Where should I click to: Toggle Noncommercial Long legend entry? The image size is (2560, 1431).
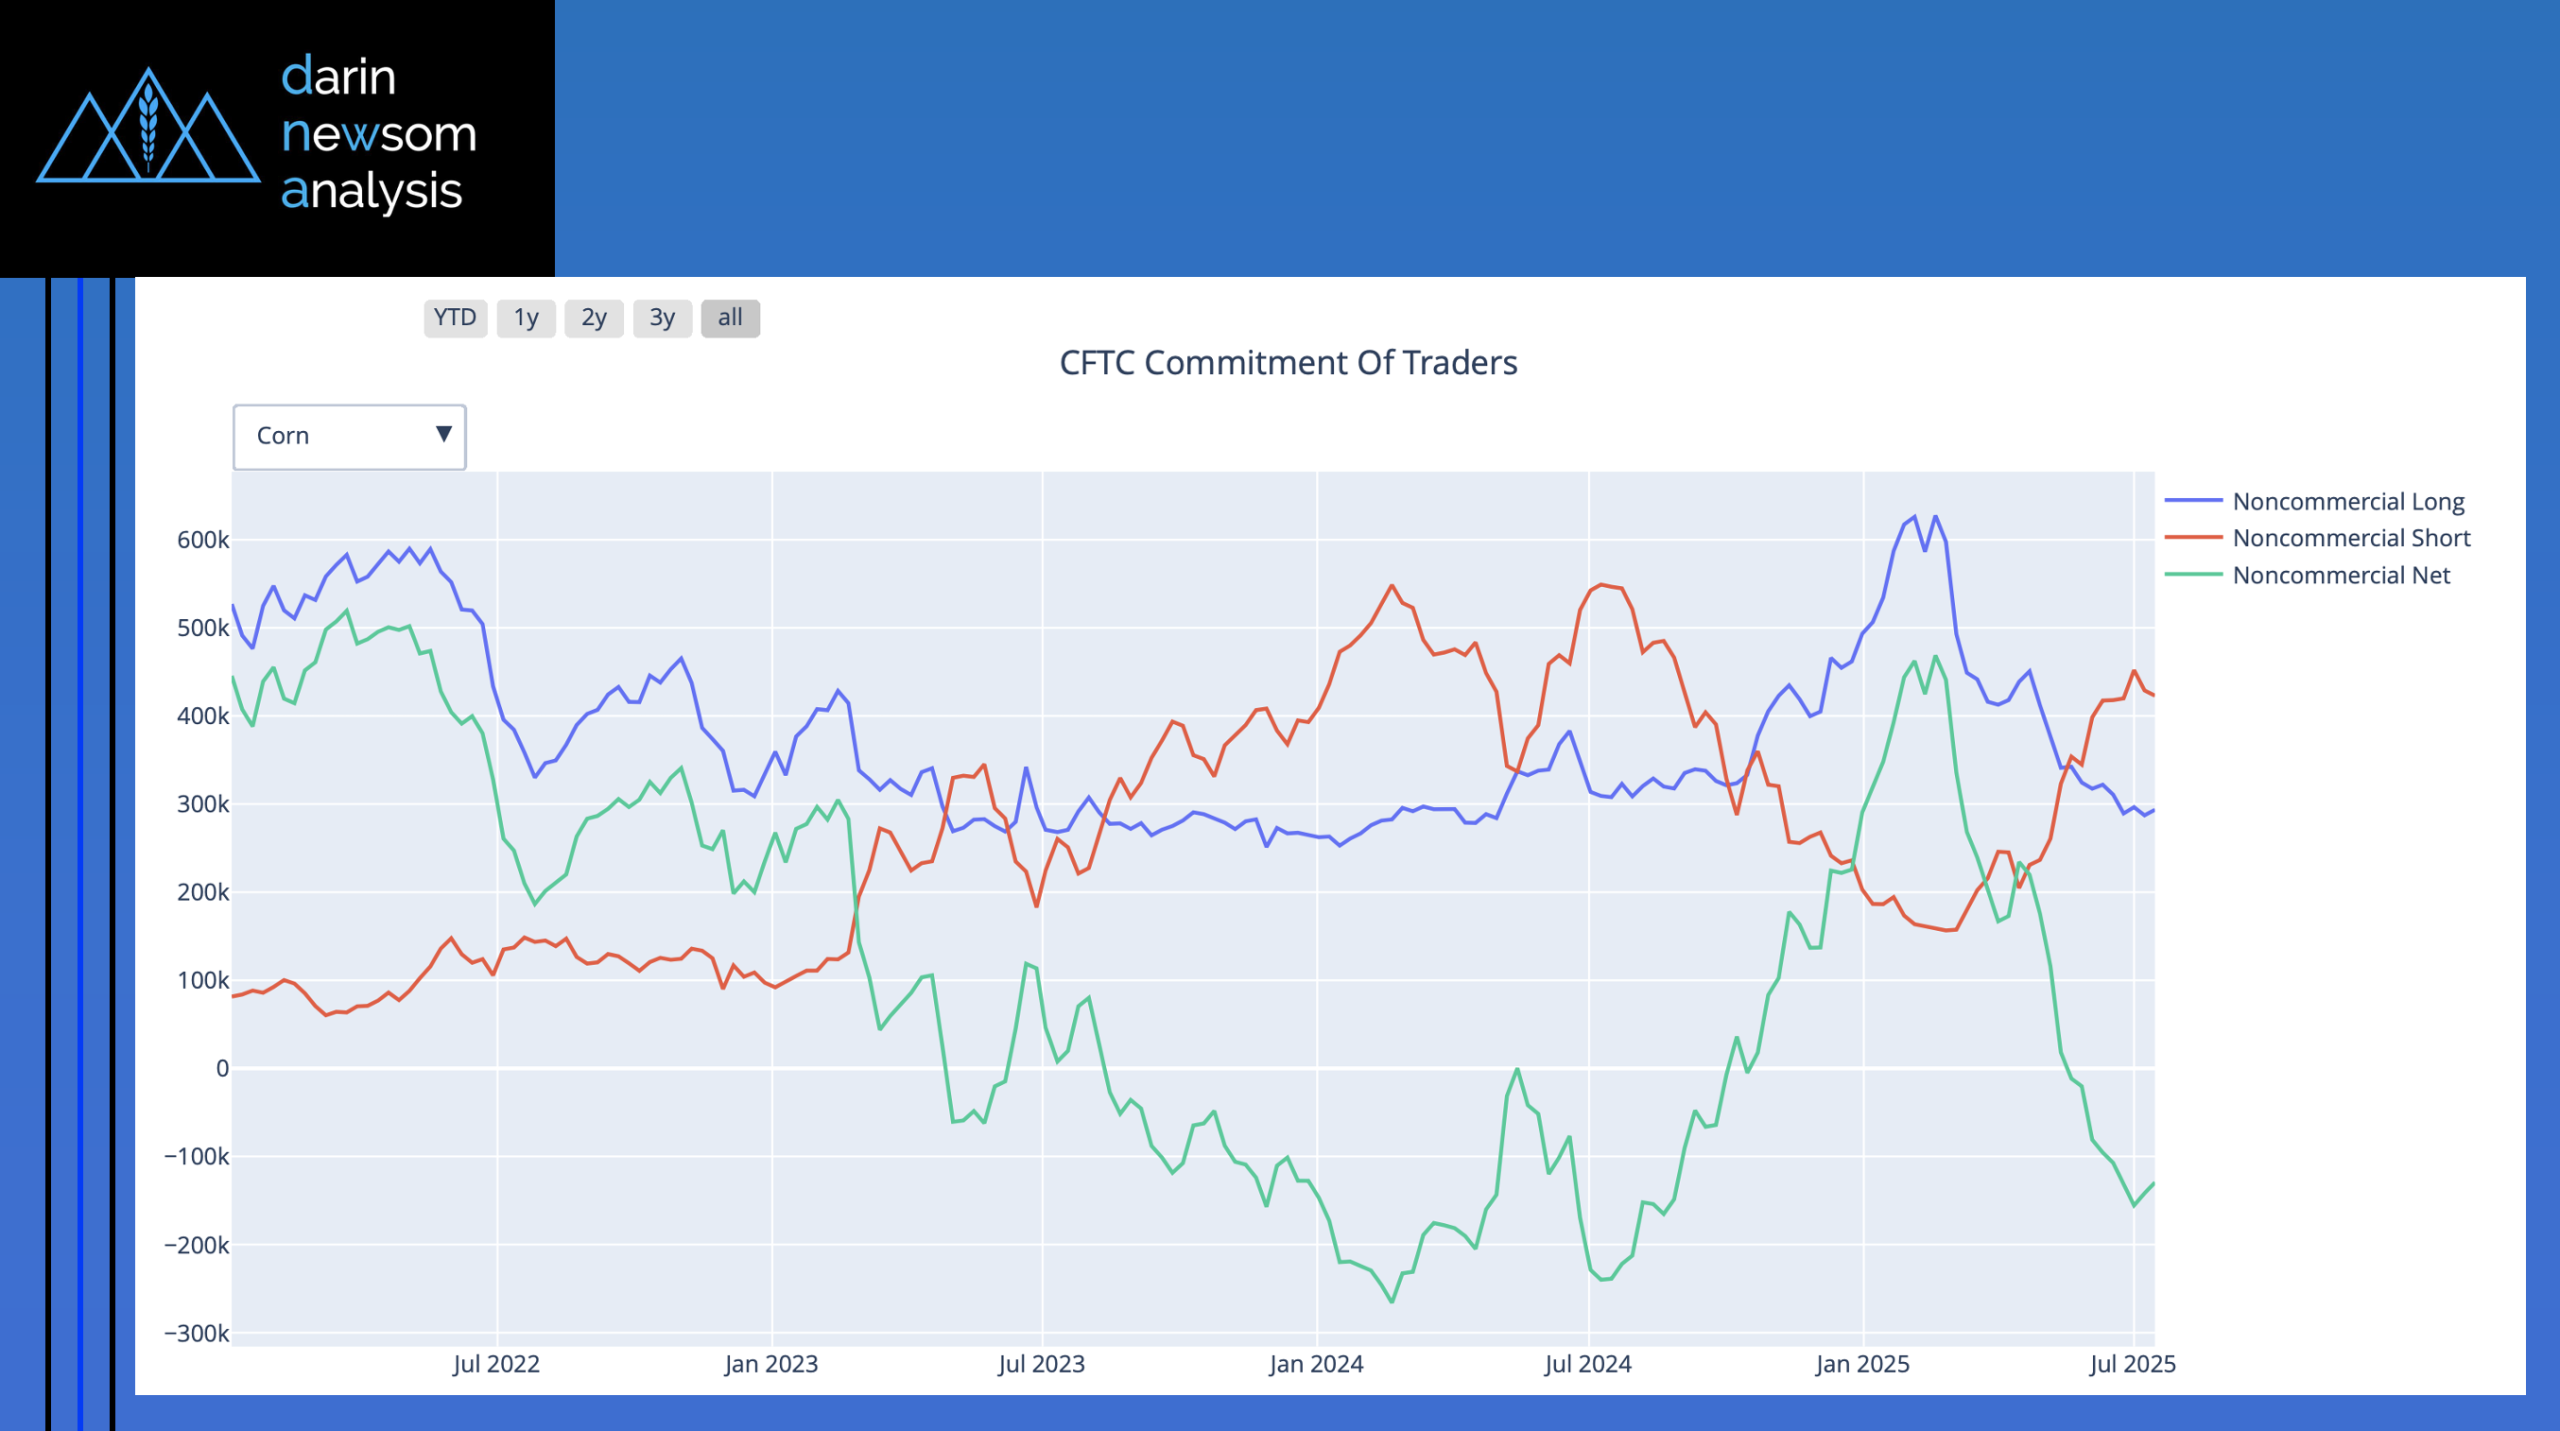pos(2348,501)
